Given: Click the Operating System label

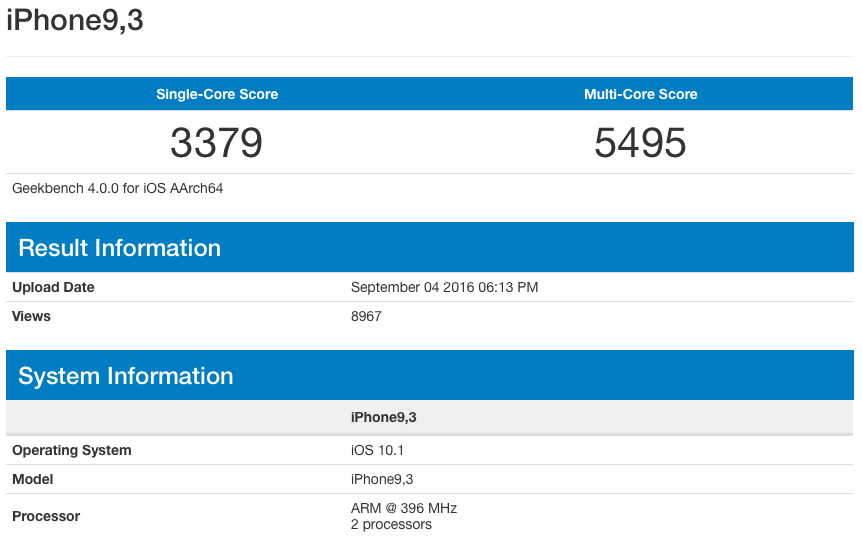Looking at the screenshot, I should pos(71,450).
